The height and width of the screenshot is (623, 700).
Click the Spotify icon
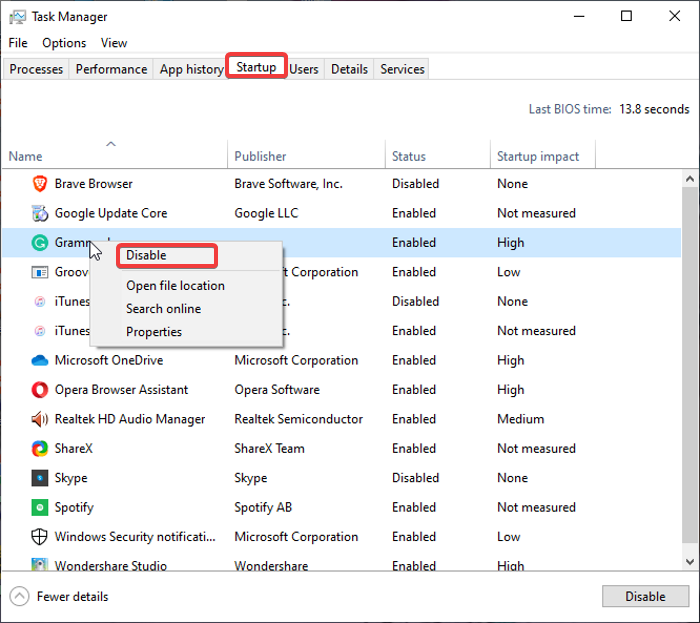pyautogui.click(x=40, y=508)
